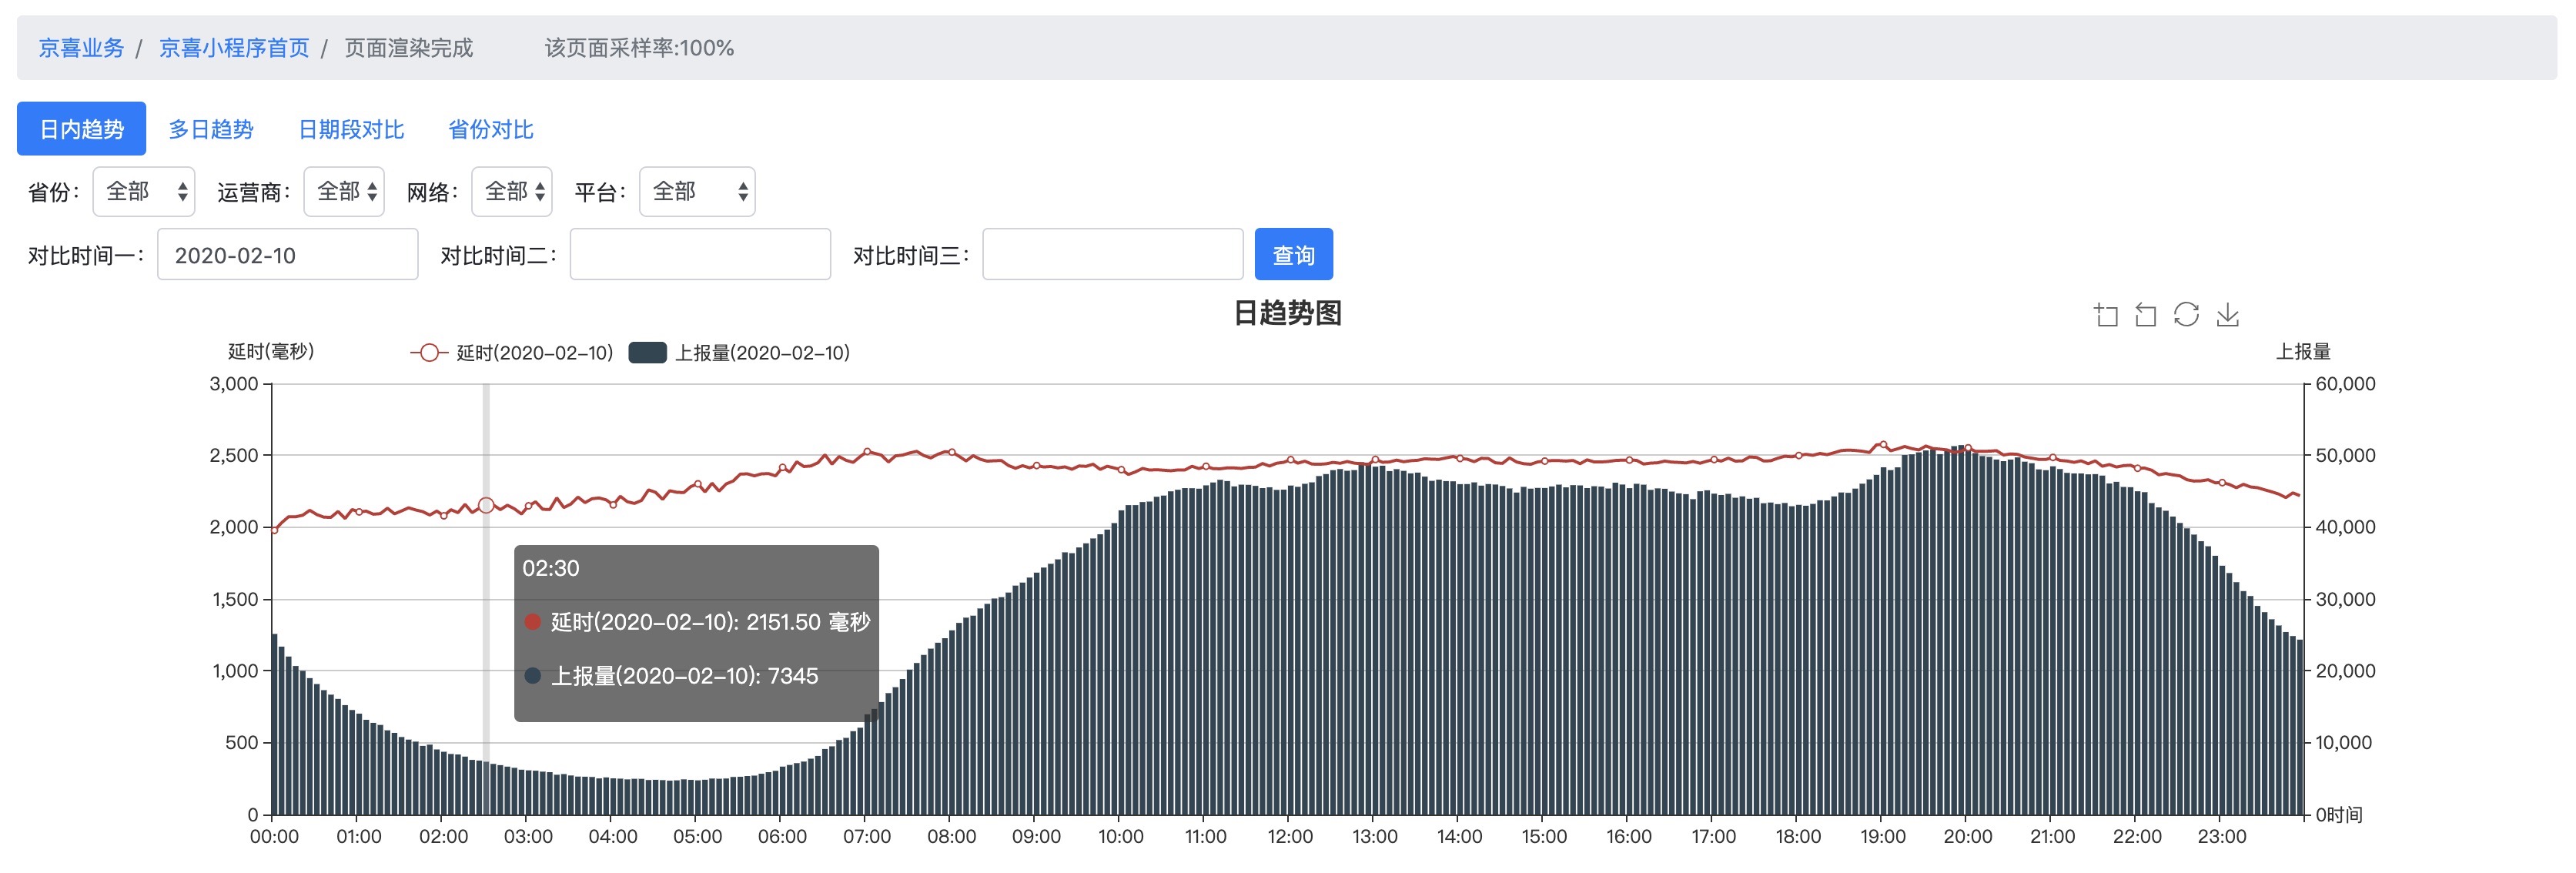Switch to the 多日趋势 tab
Image resolution: width=2576 pixels, height=873 pixels.
[211, 128]
